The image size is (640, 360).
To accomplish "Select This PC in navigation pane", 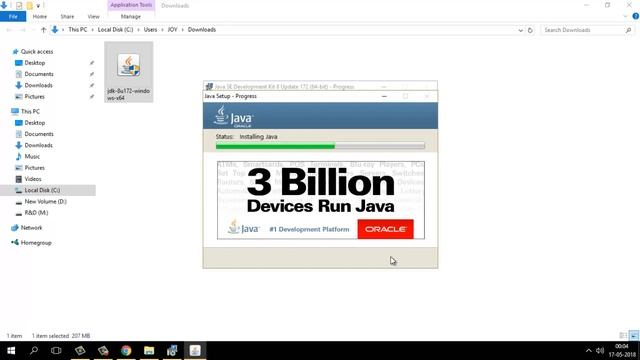I will [x=30, y=111].
